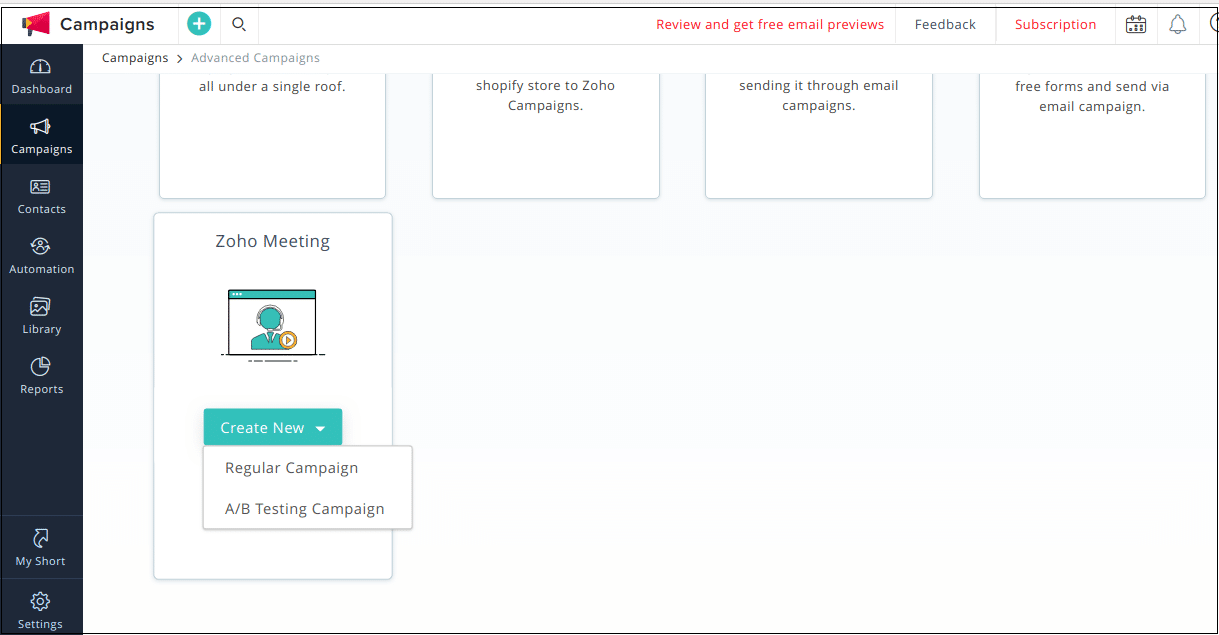This screenshot has width=1219, height=635.
Task: Open Campaigns section in sidebar
Action: pos(41,136)
